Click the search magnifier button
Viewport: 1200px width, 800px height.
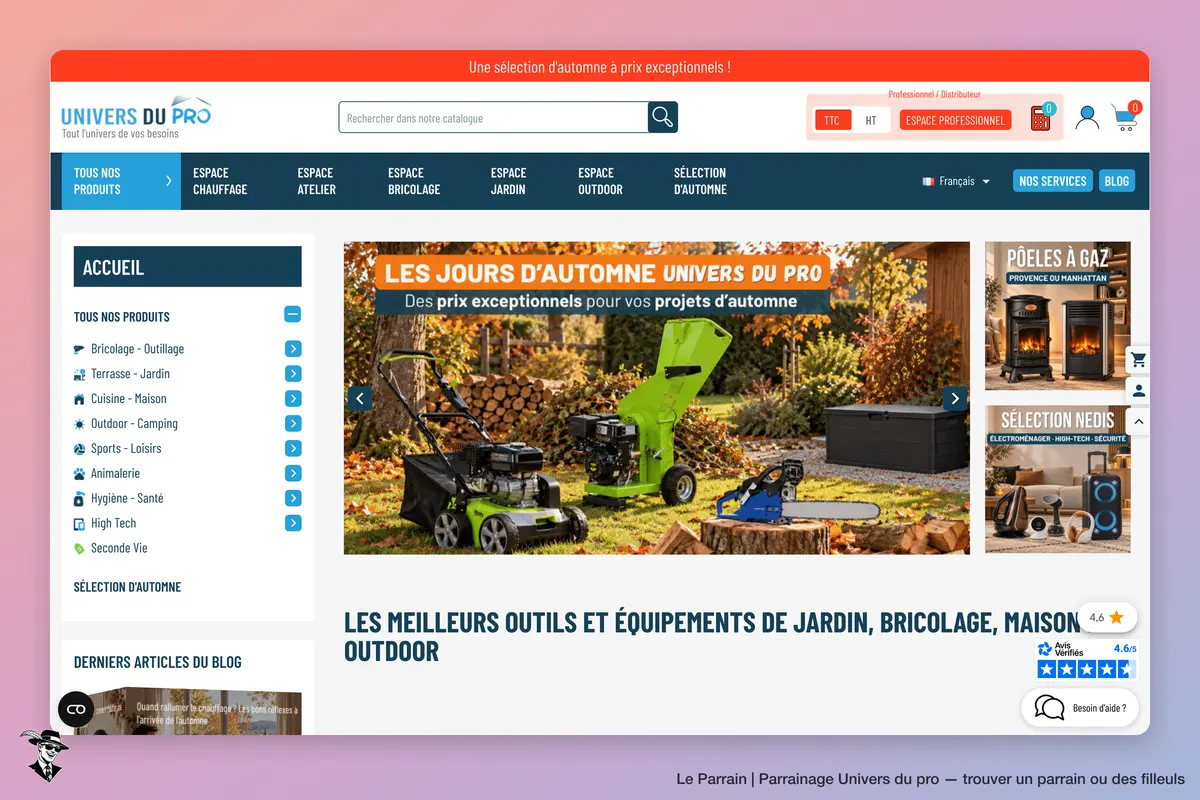[x=663, y=117]
